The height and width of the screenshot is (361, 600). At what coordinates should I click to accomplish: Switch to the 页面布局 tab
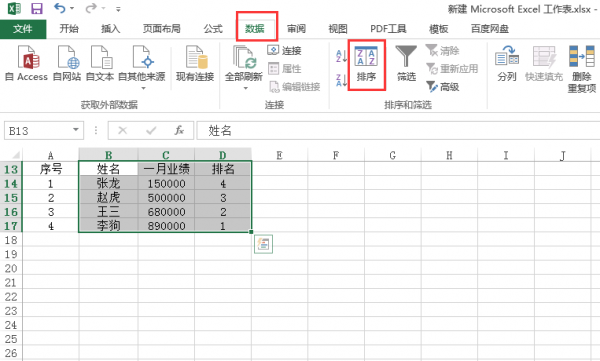(x=161, y=29)
